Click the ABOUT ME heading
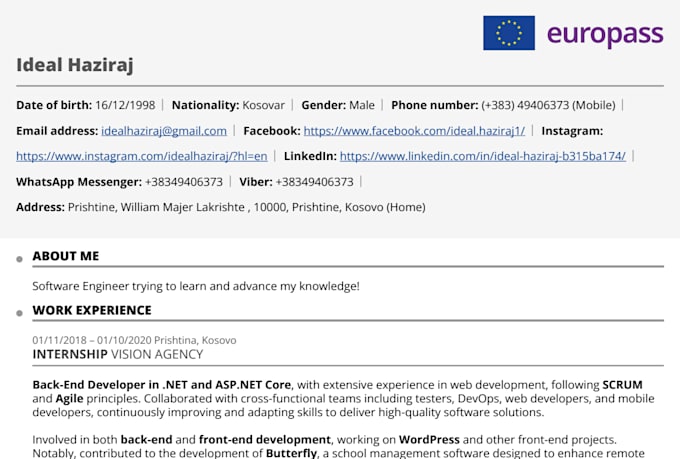The width and height of the screenshot is (680, 459). point(65,256)
